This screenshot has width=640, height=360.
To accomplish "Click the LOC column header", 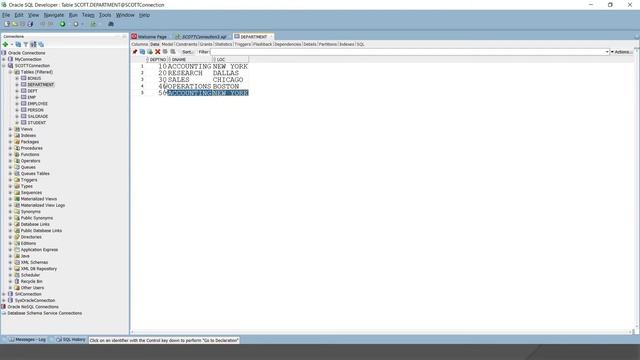I will (x=230, y=60).
